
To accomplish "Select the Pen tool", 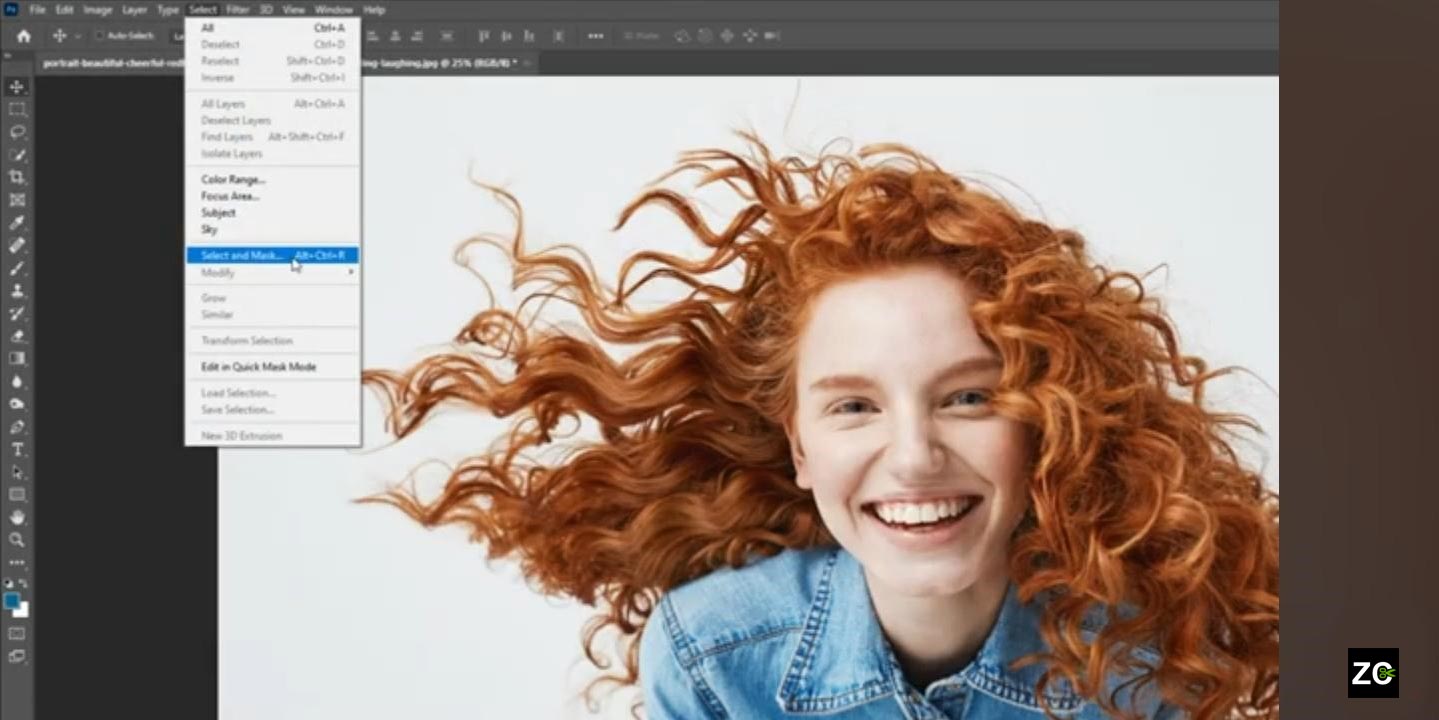I will click(x=17, y=427).
